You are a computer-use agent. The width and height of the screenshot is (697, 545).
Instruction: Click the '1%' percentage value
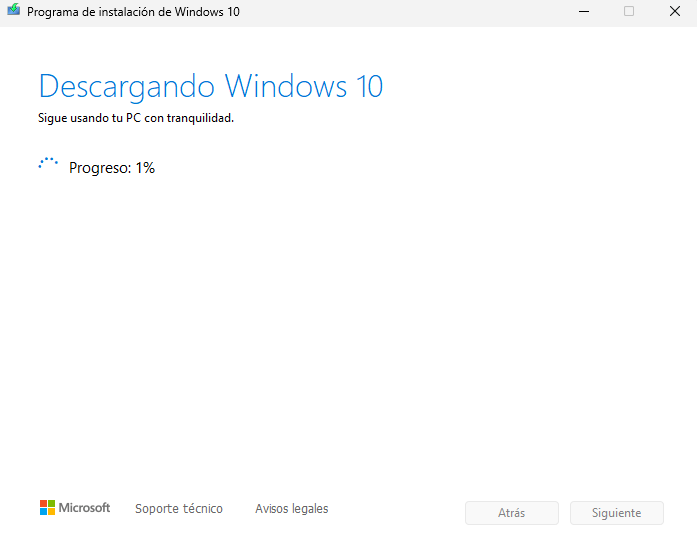pyautogui.click(x=145, y=168)
